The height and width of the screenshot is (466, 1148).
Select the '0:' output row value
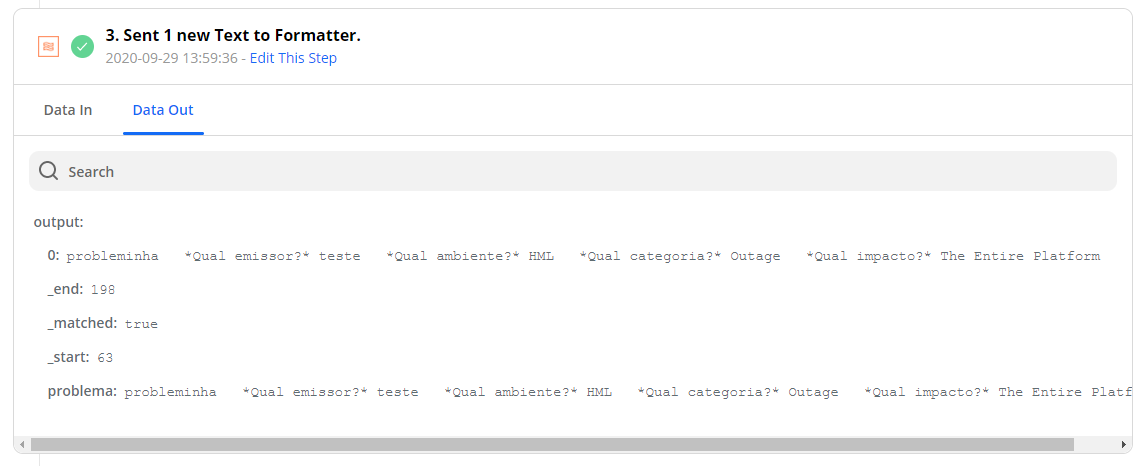point(583,256)
